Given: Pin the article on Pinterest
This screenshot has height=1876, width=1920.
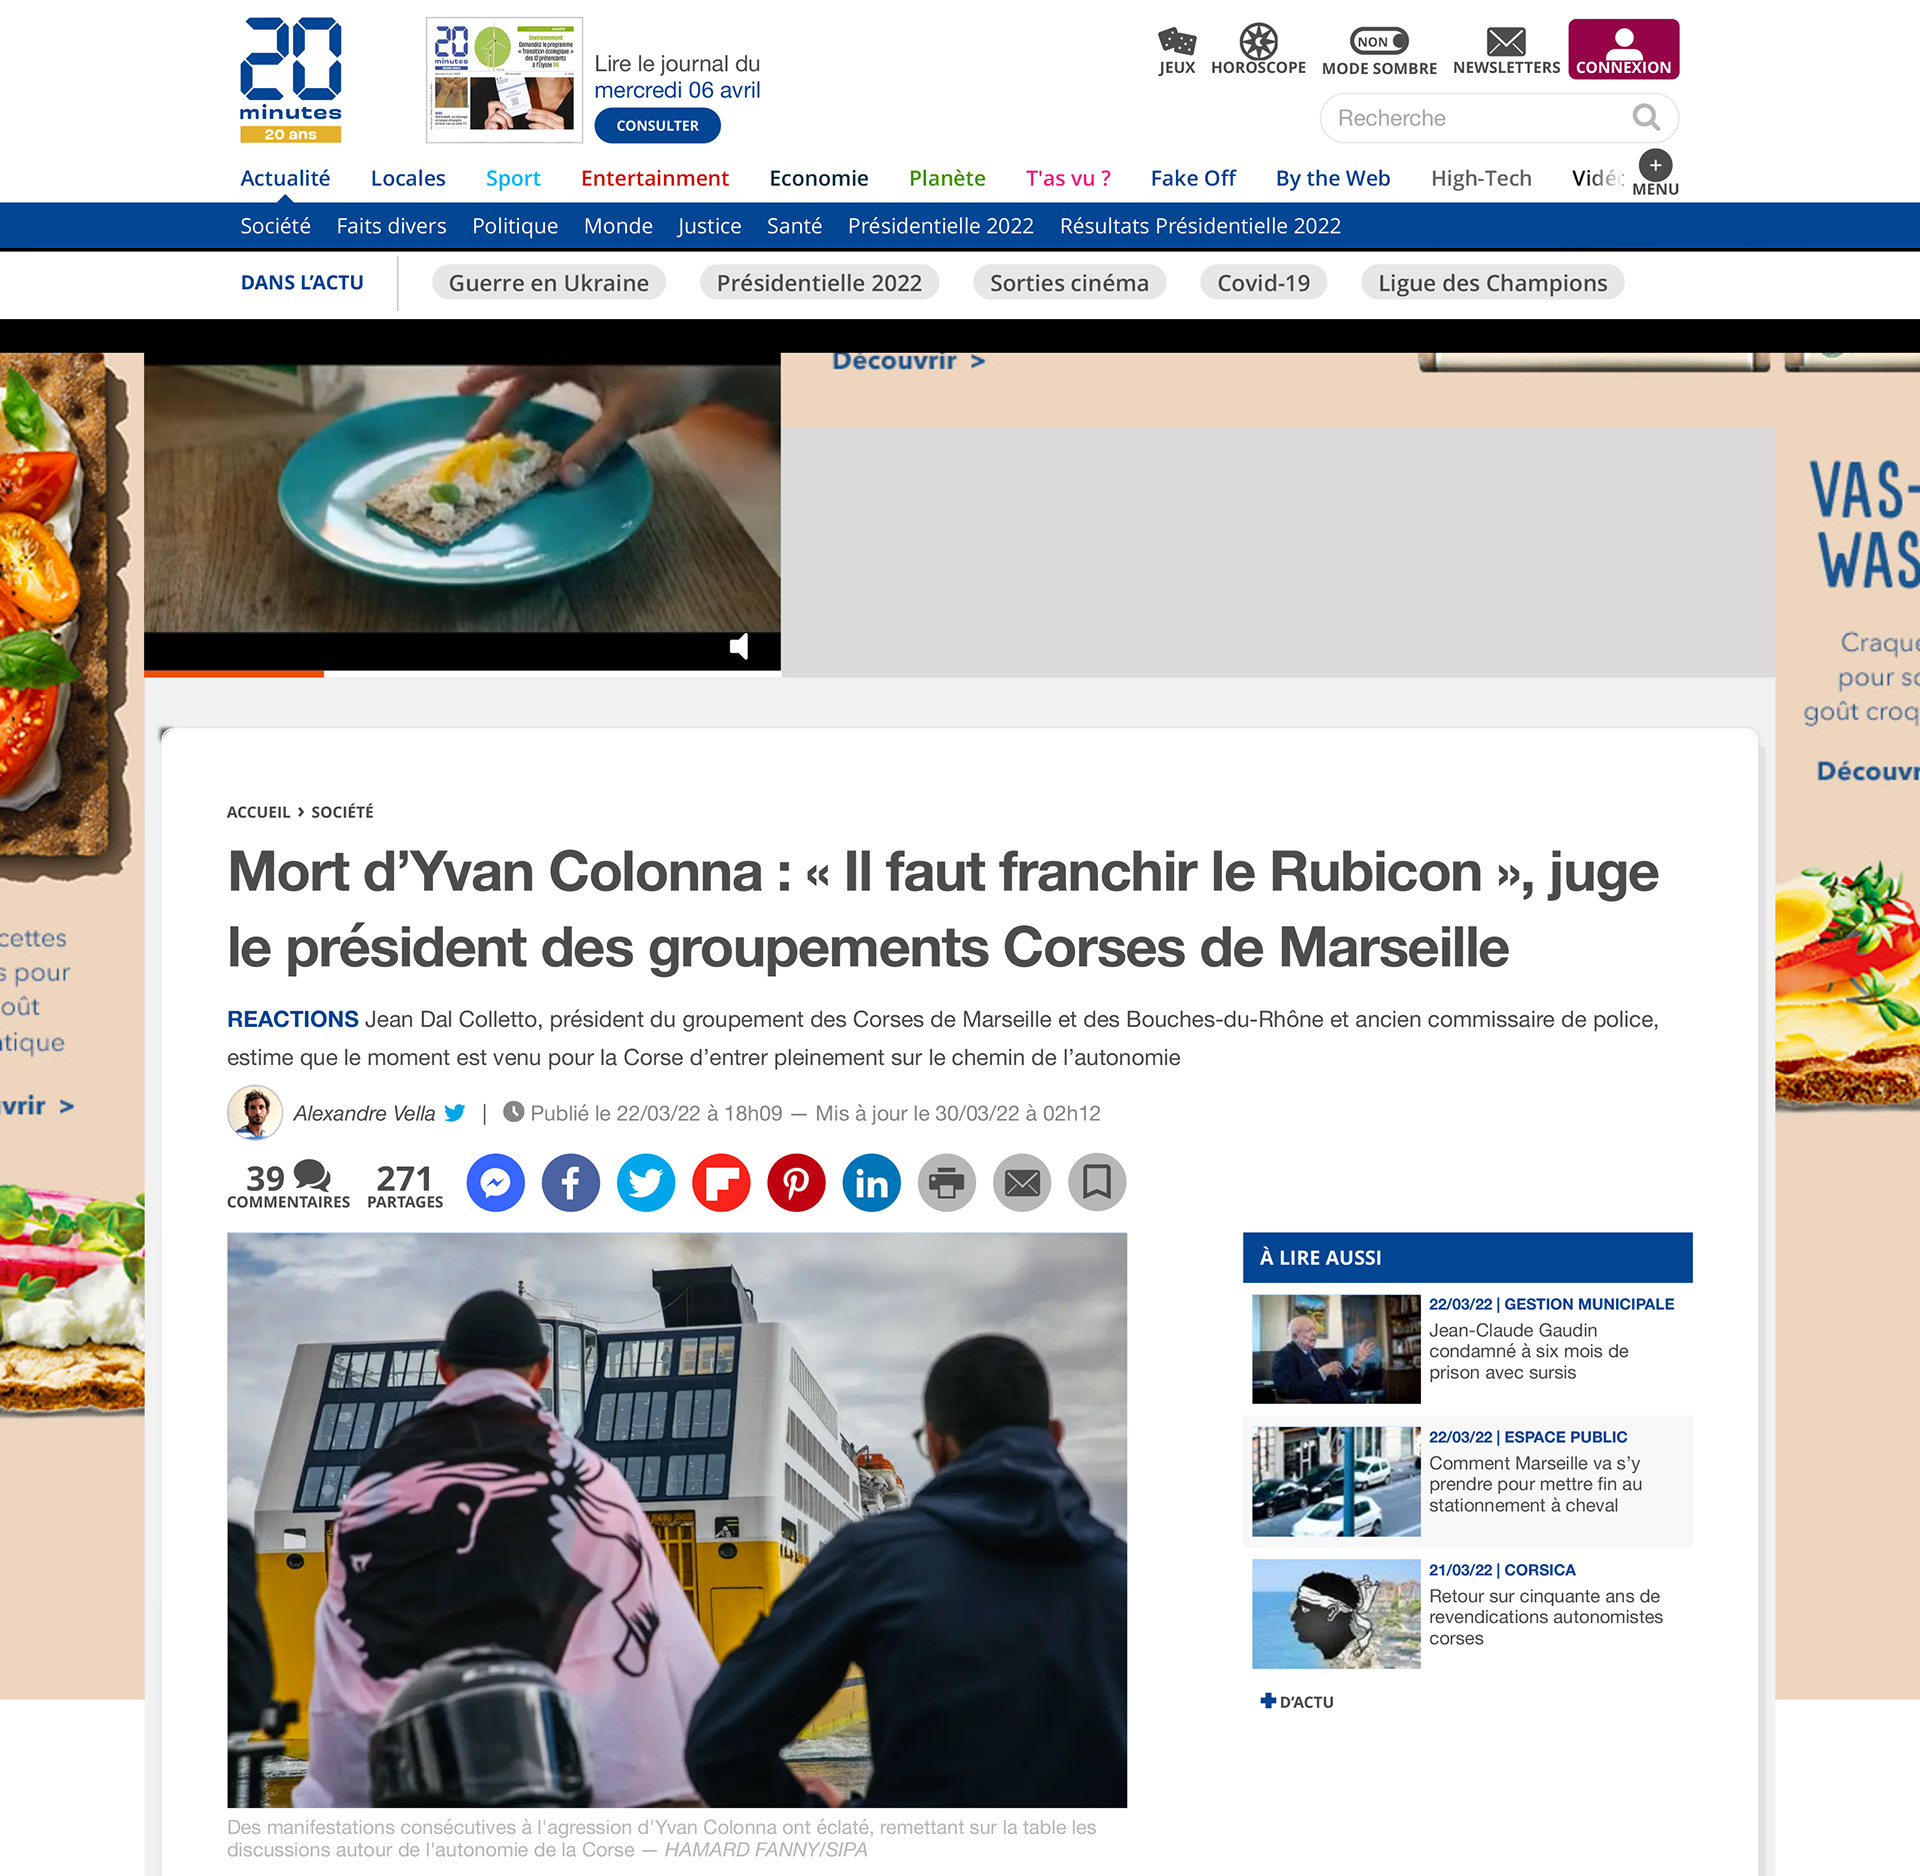Looking at the screenshot, I should pyautogui.click(x=796, y=1183).
